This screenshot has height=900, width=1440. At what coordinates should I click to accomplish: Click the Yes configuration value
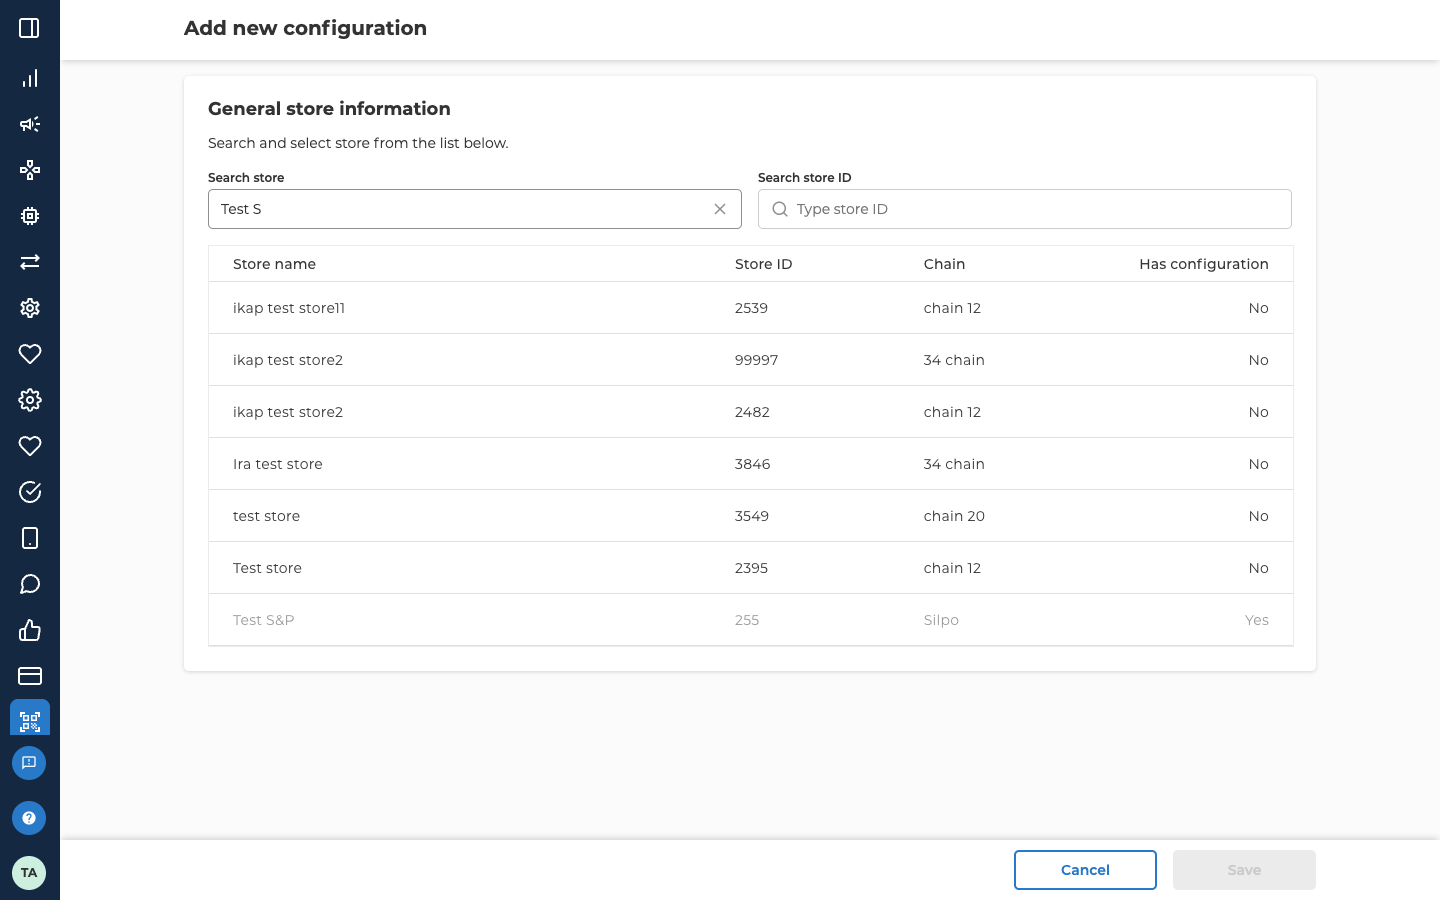pos(1257,620)
